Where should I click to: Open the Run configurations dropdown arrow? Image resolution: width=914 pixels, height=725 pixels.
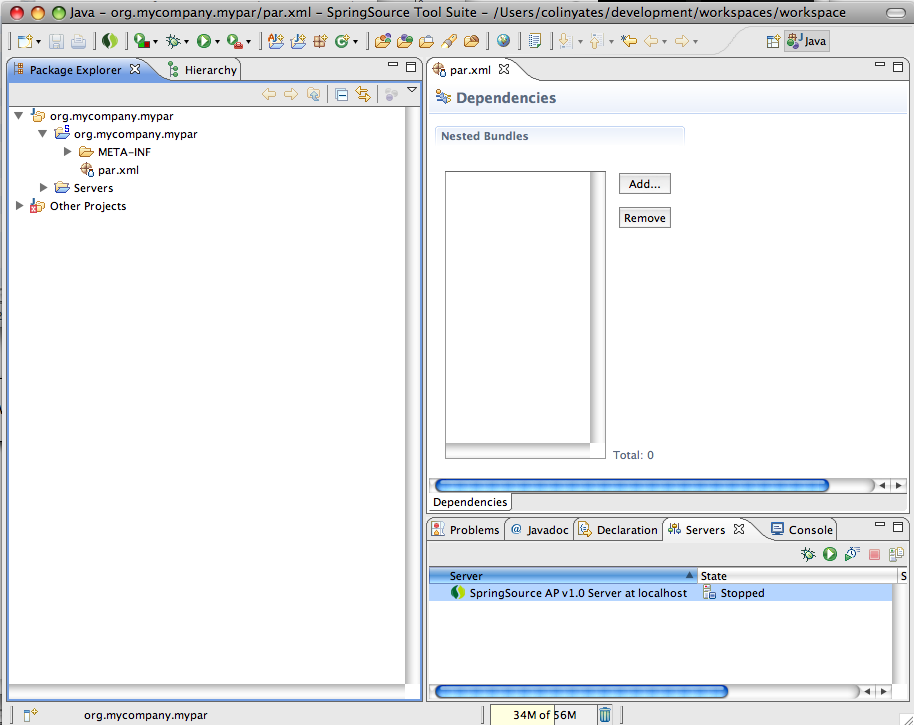217,42
